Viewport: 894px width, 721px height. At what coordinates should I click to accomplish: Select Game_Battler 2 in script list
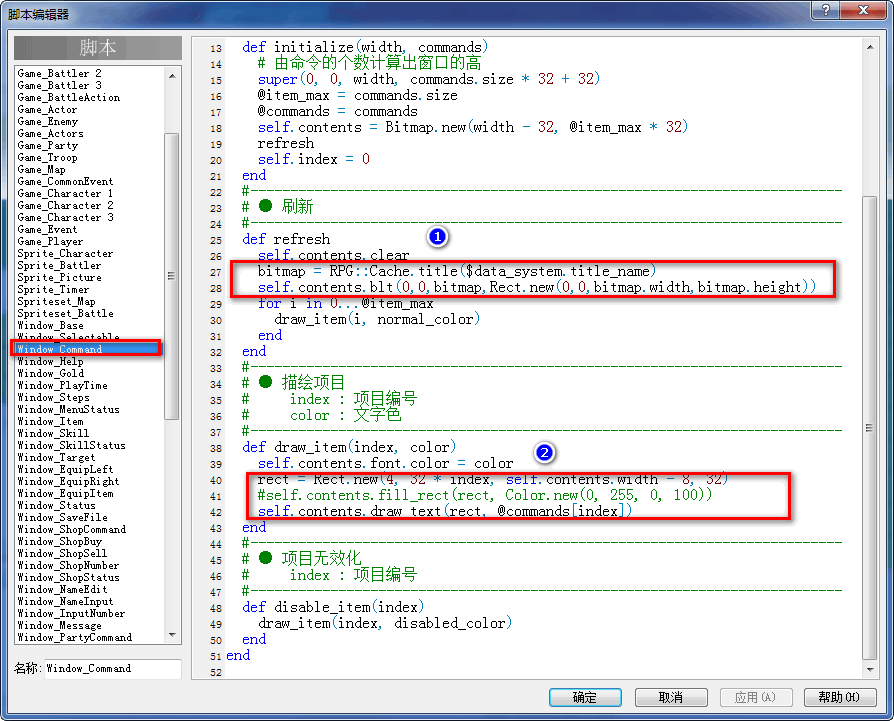click(x=59, y=74)
